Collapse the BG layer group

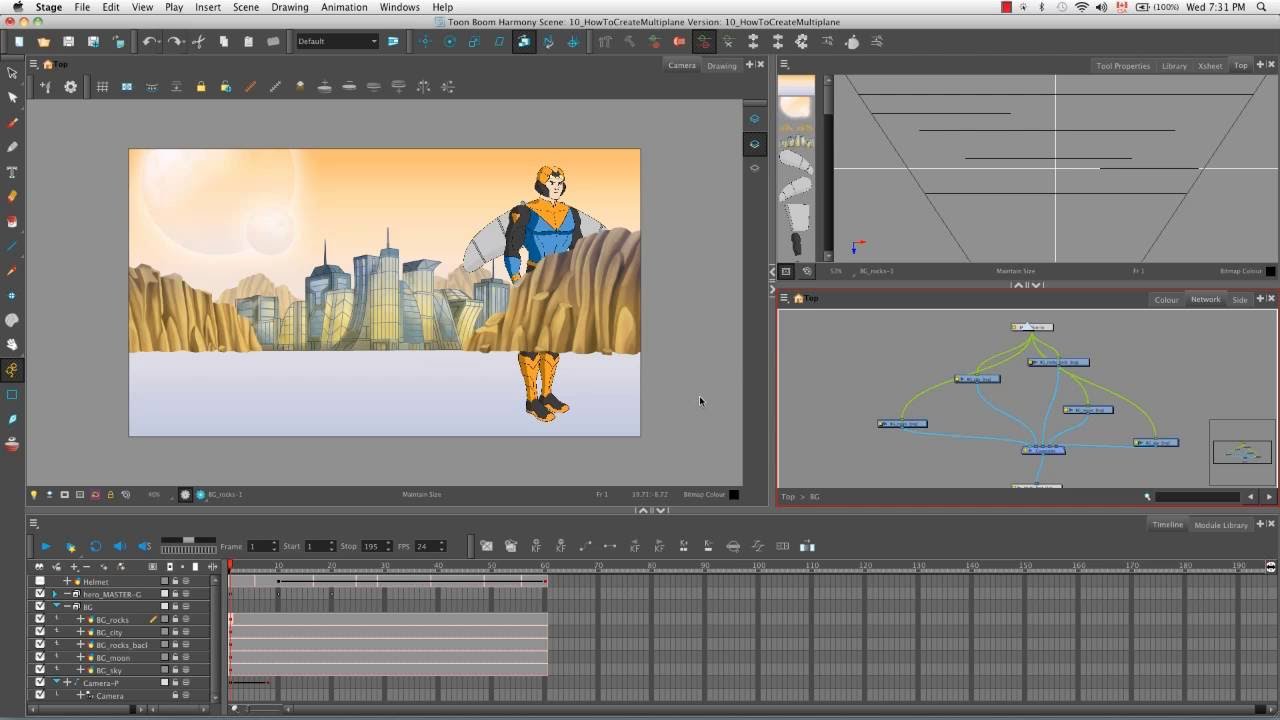(x=55, y=606)
